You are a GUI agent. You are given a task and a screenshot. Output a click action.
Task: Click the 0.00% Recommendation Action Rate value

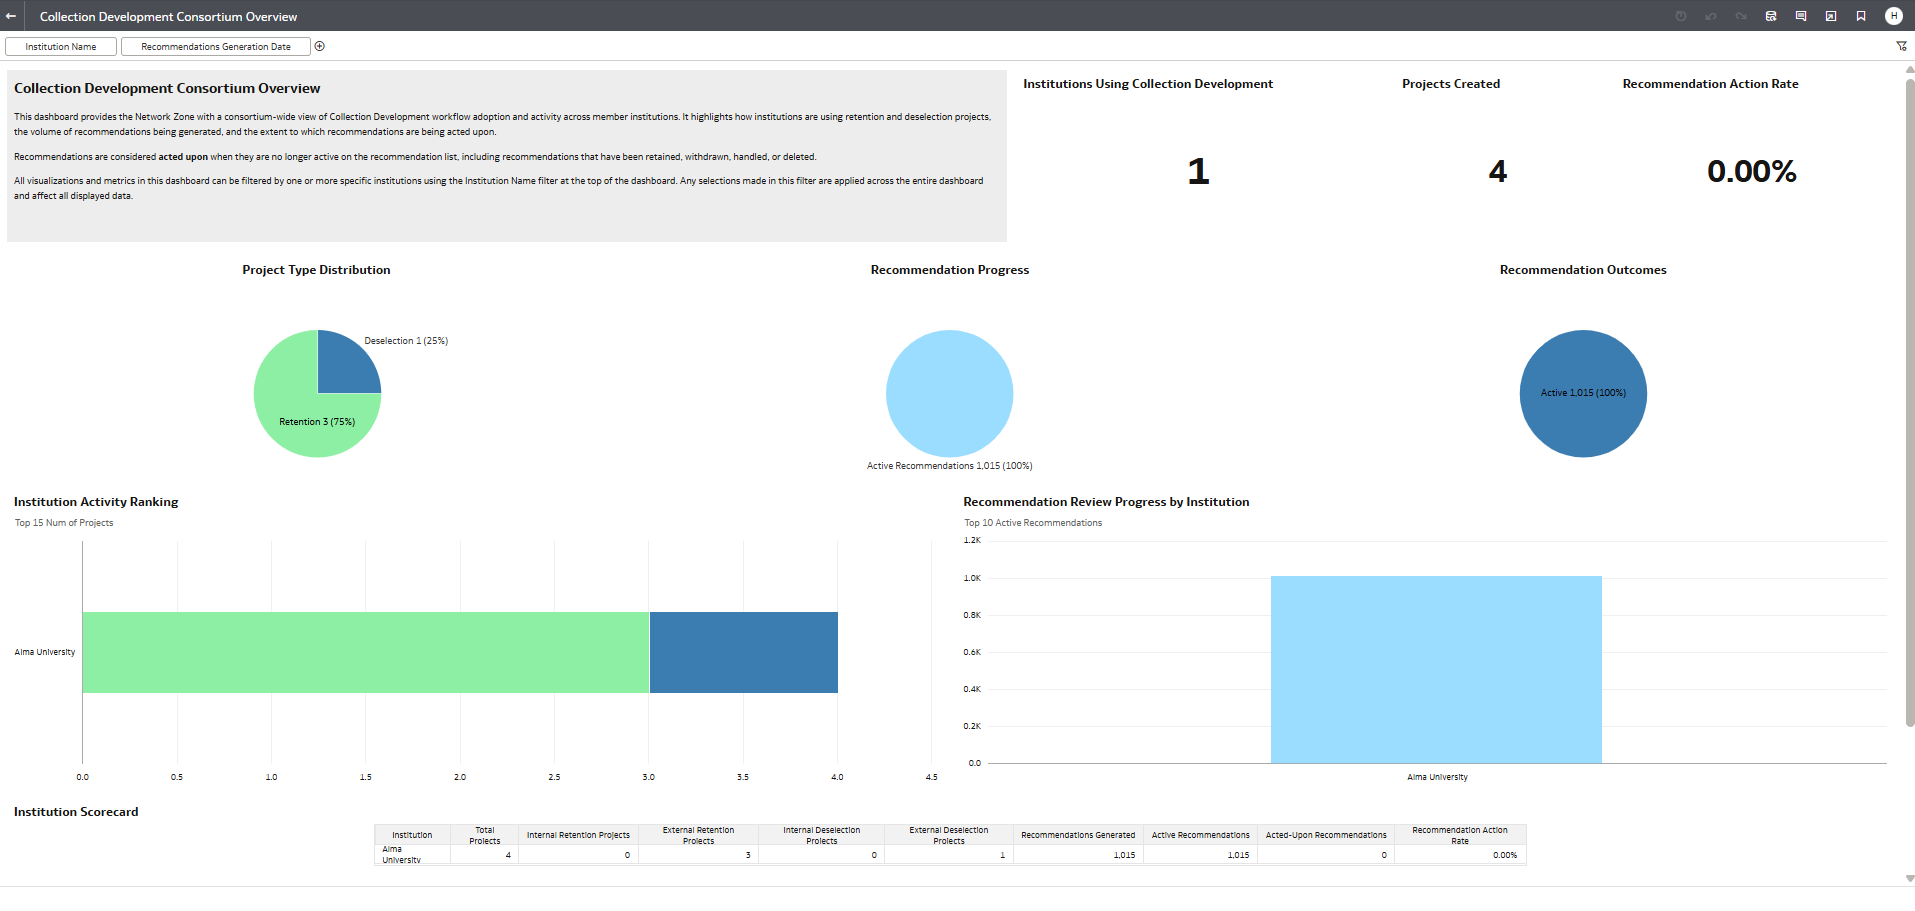click(1752, 172)
